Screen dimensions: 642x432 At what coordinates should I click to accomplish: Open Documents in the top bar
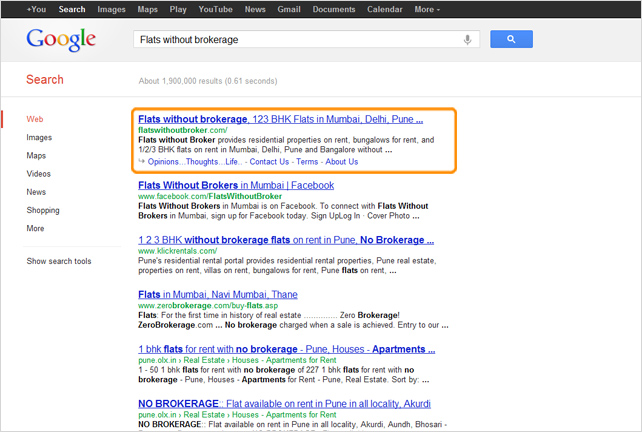click(334, 9)
